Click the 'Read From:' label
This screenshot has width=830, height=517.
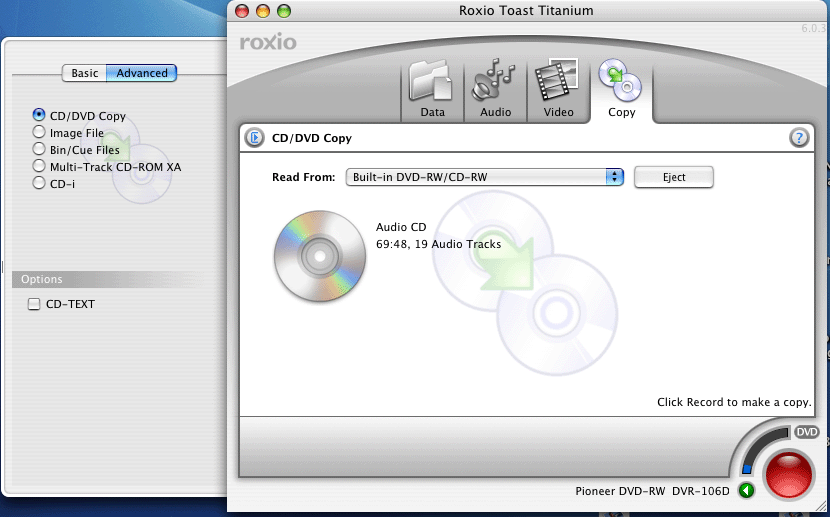click(303, 177)
